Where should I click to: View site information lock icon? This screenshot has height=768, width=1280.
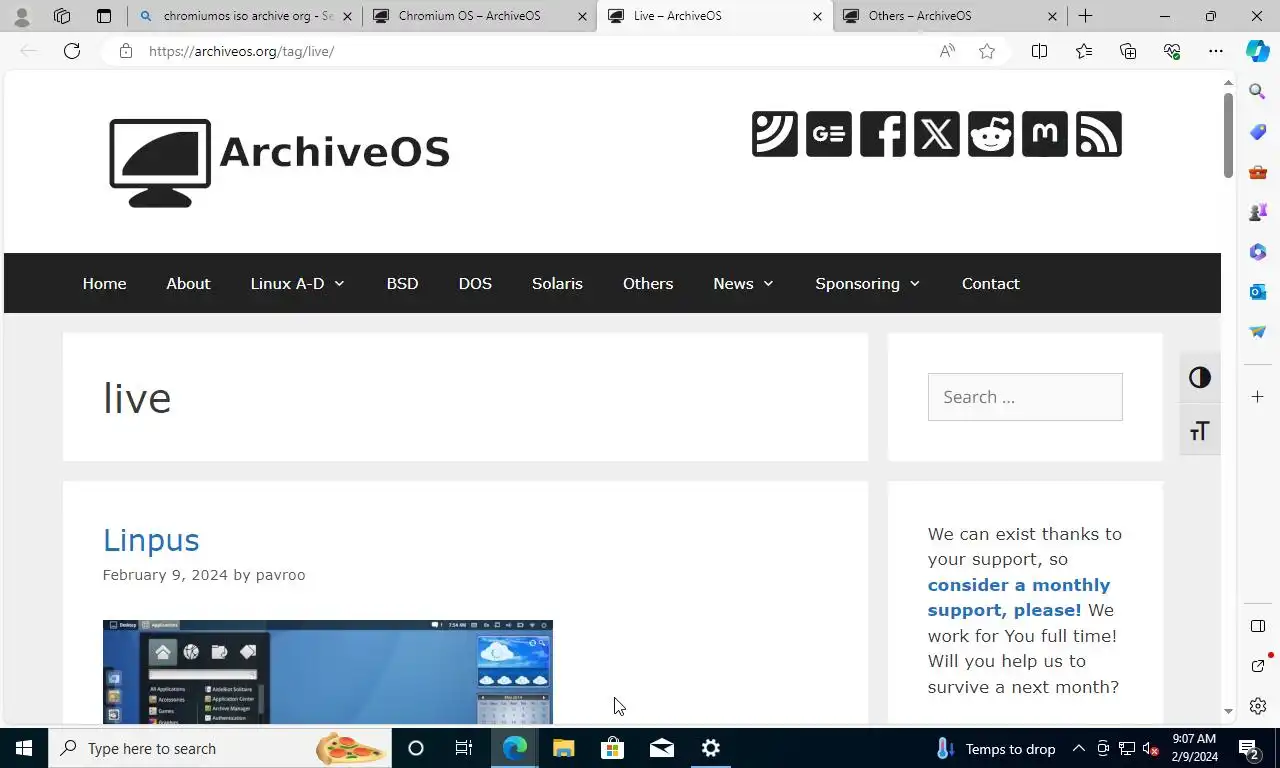coord(126,51)
